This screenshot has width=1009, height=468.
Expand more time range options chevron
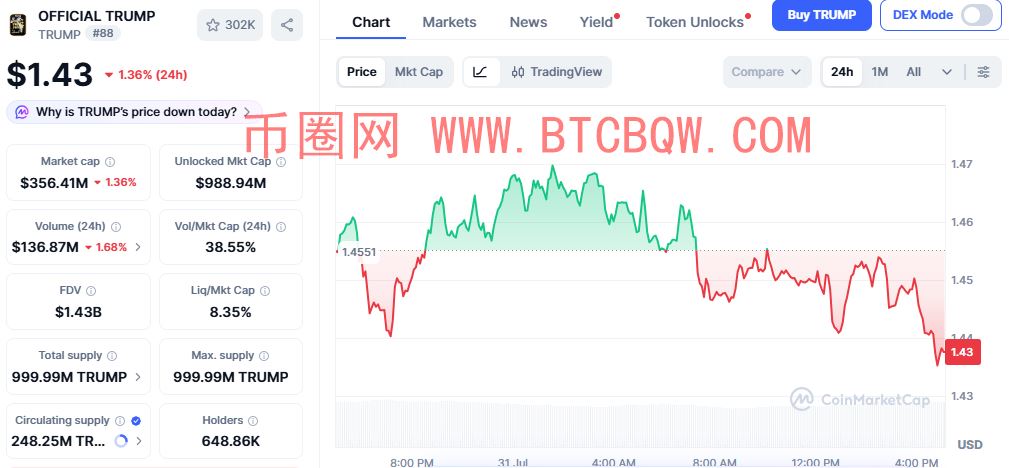coord(947,72)
